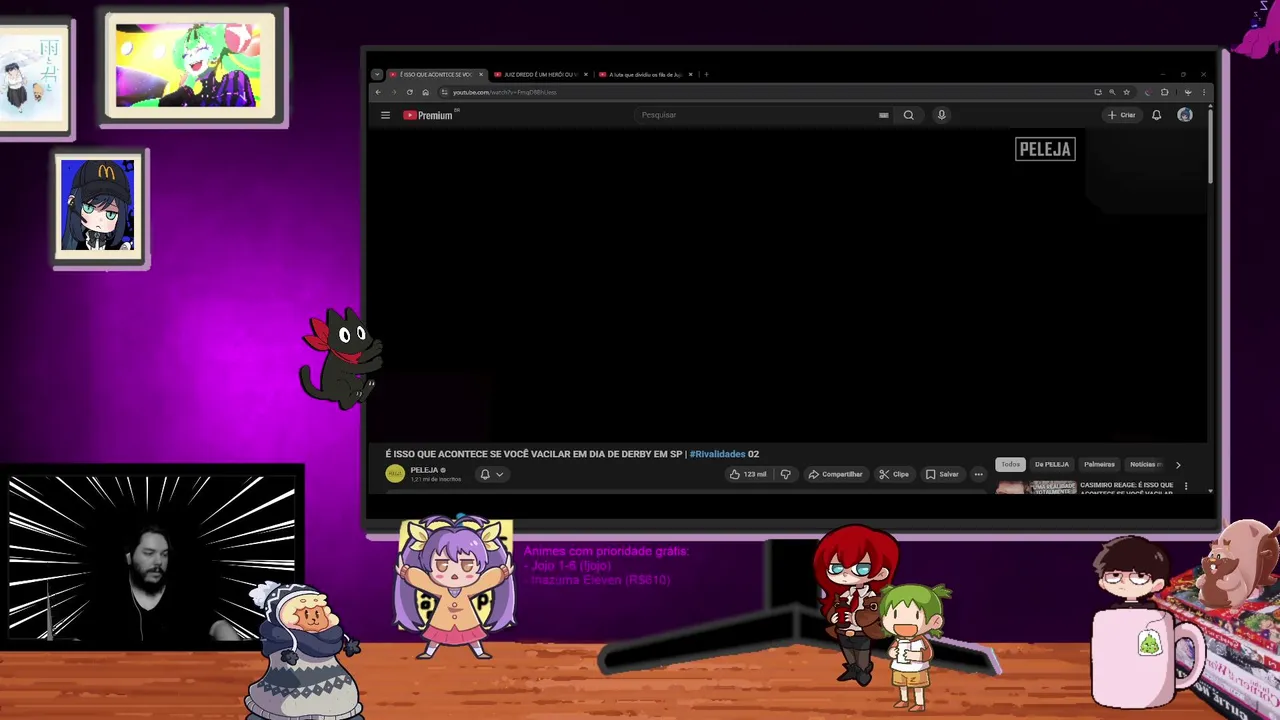Image resolution: width=1280 pixels, height=720 pixels.
Task: Dislike the video with thumbs down
Action: coord(785,474)
